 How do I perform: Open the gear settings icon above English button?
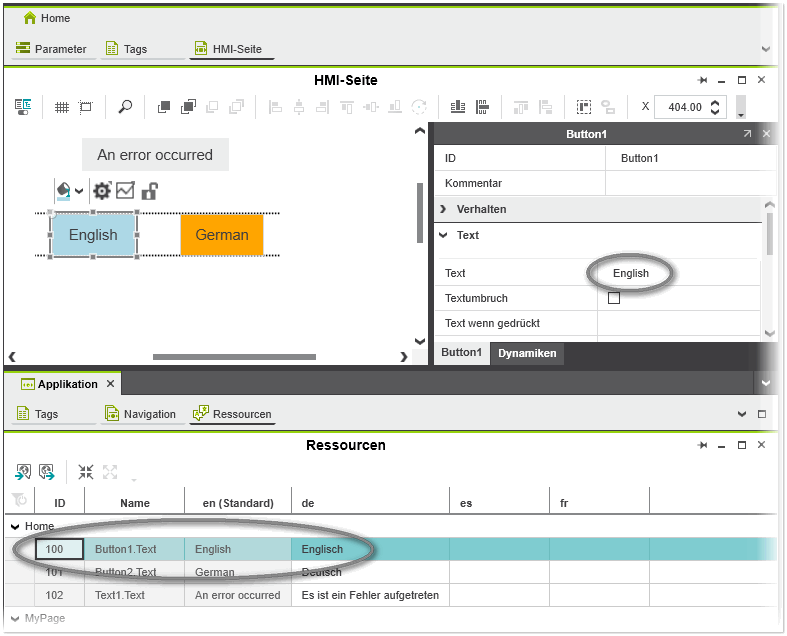pyautogui.click(x=102, y=191)
